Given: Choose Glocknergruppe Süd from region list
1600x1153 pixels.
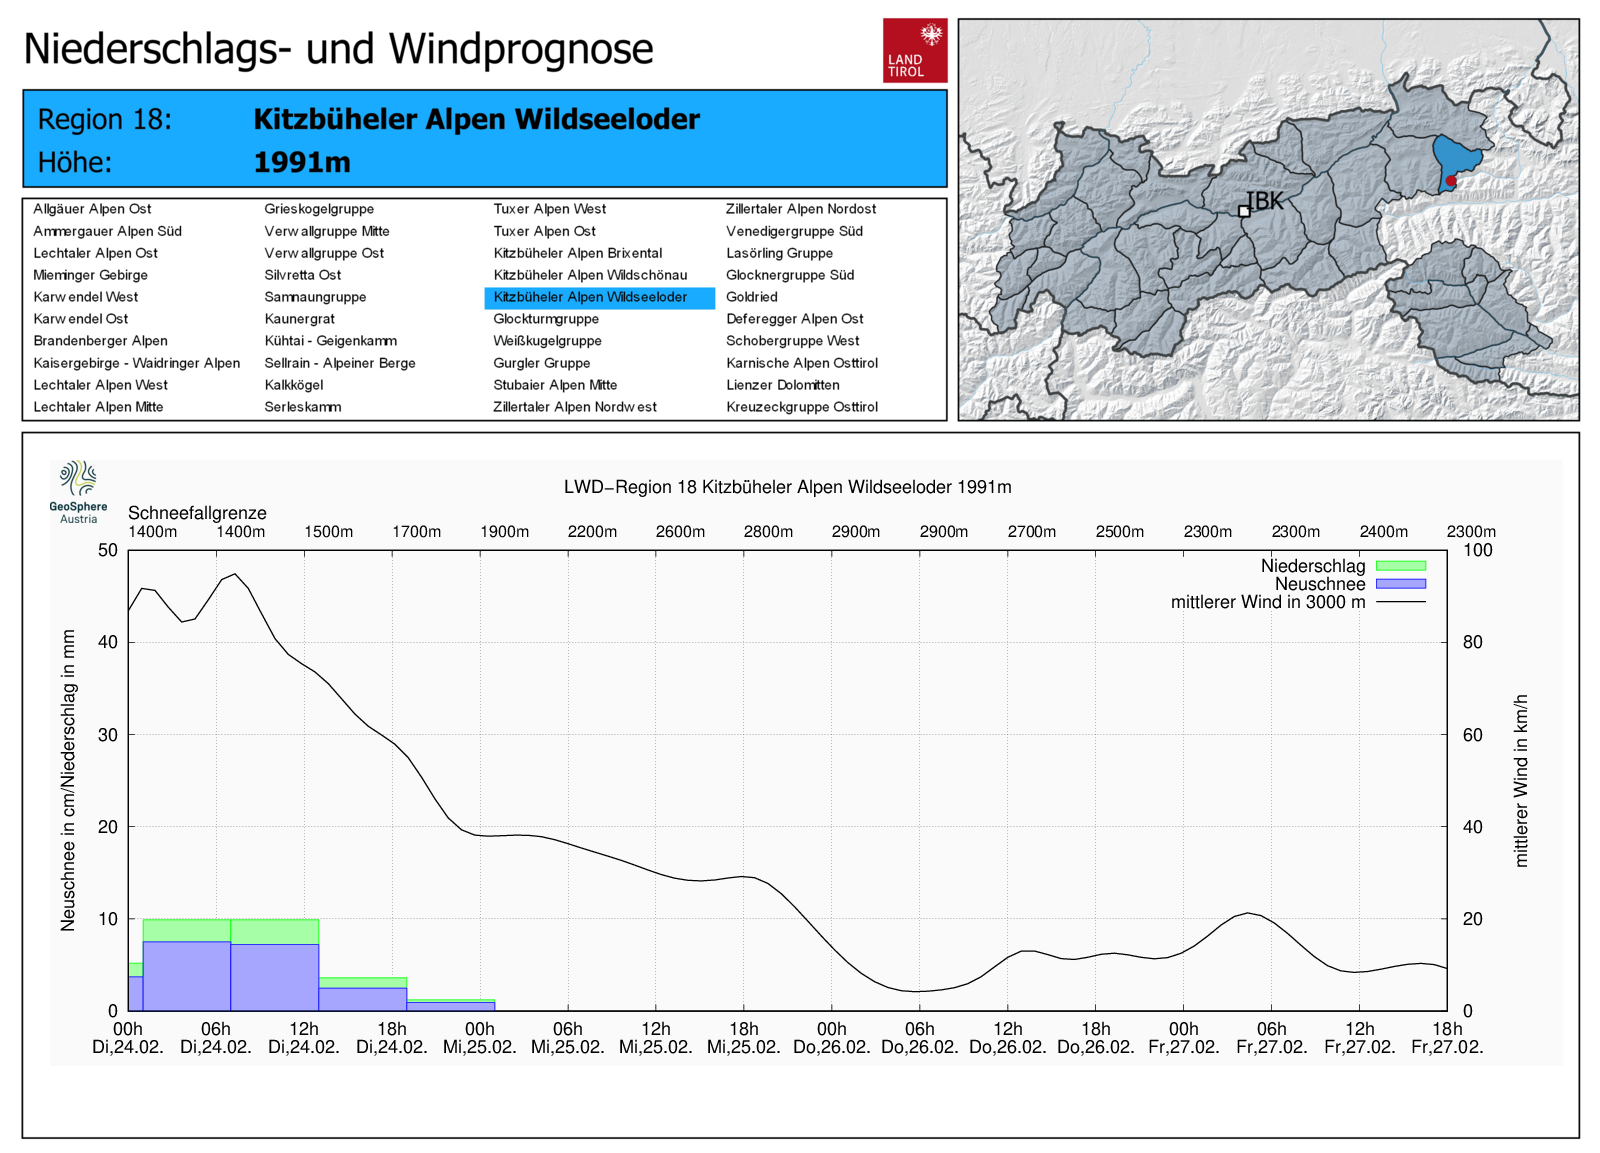Looking at the screenshot, I should tap(790, 275).
